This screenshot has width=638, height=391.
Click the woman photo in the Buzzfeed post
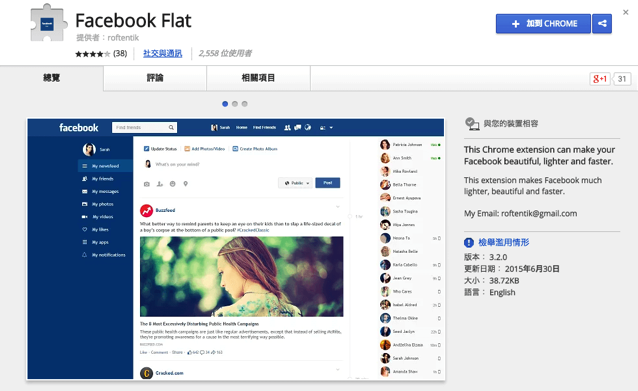pyautogui.click(x=242, y=277)
